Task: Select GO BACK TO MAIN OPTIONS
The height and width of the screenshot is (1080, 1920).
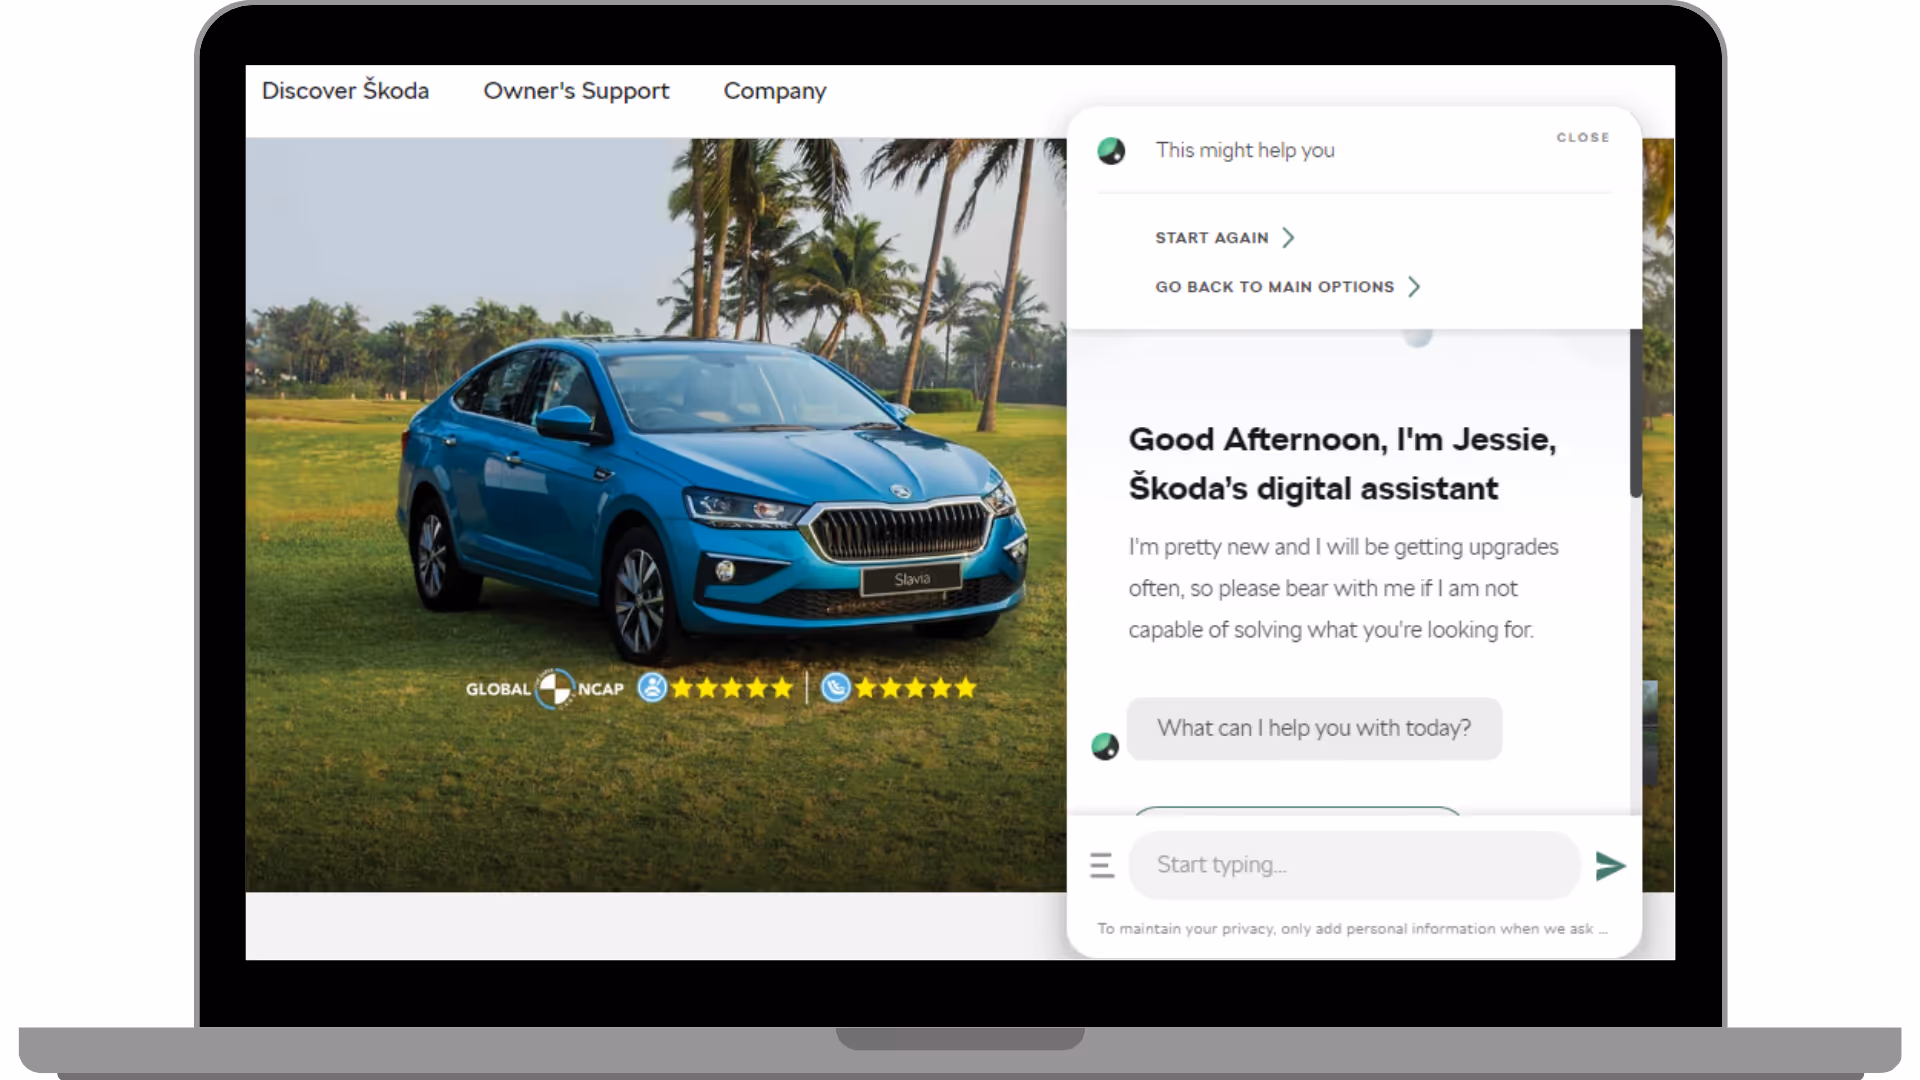Action: coord(1274,287)
